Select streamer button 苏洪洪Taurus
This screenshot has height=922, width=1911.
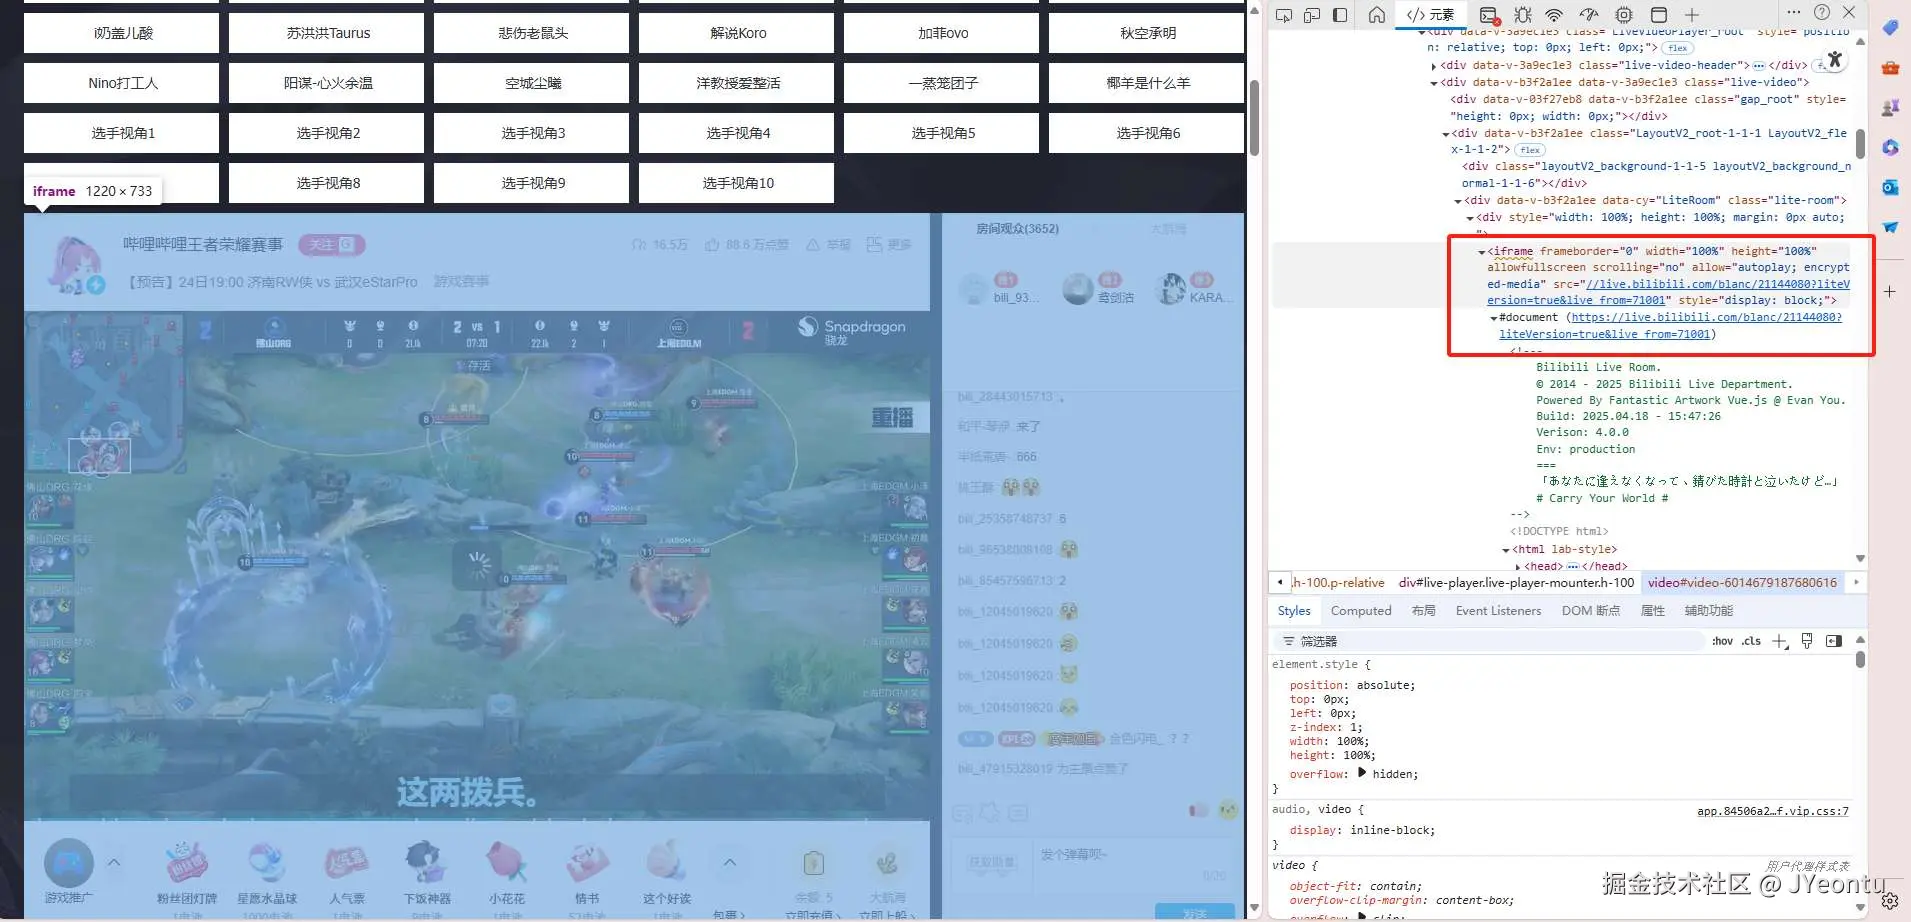[x=328, y=33]
